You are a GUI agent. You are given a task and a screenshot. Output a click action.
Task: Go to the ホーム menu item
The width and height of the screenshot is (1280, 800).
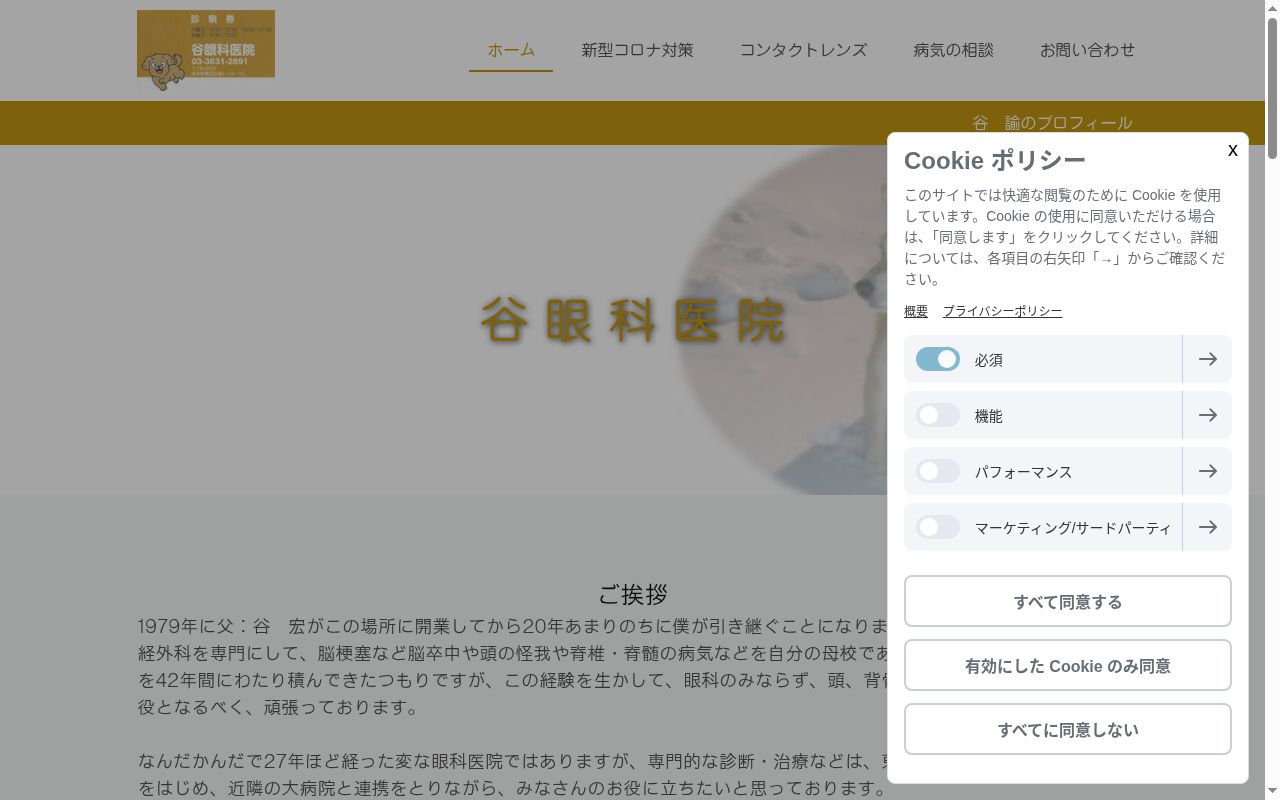pos(511,50)
